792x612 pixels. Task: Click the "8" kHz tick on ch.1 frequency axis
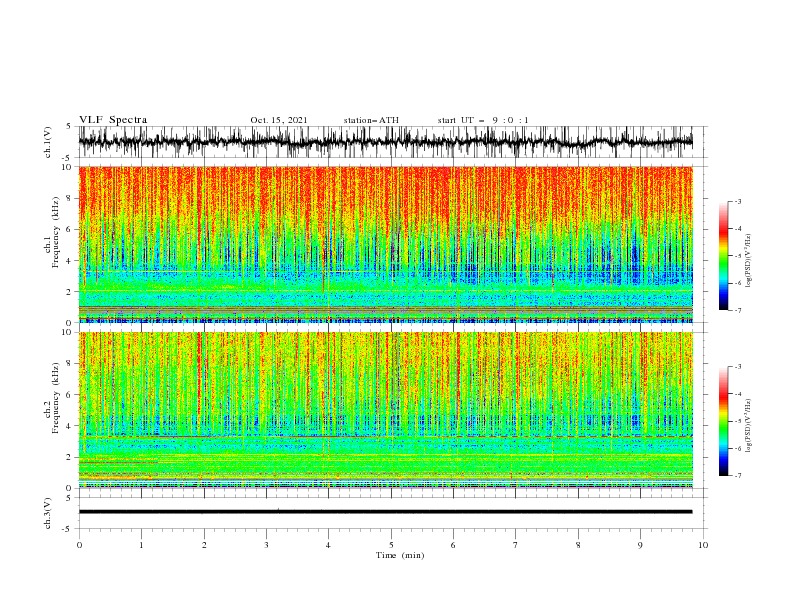pos(70,198)
